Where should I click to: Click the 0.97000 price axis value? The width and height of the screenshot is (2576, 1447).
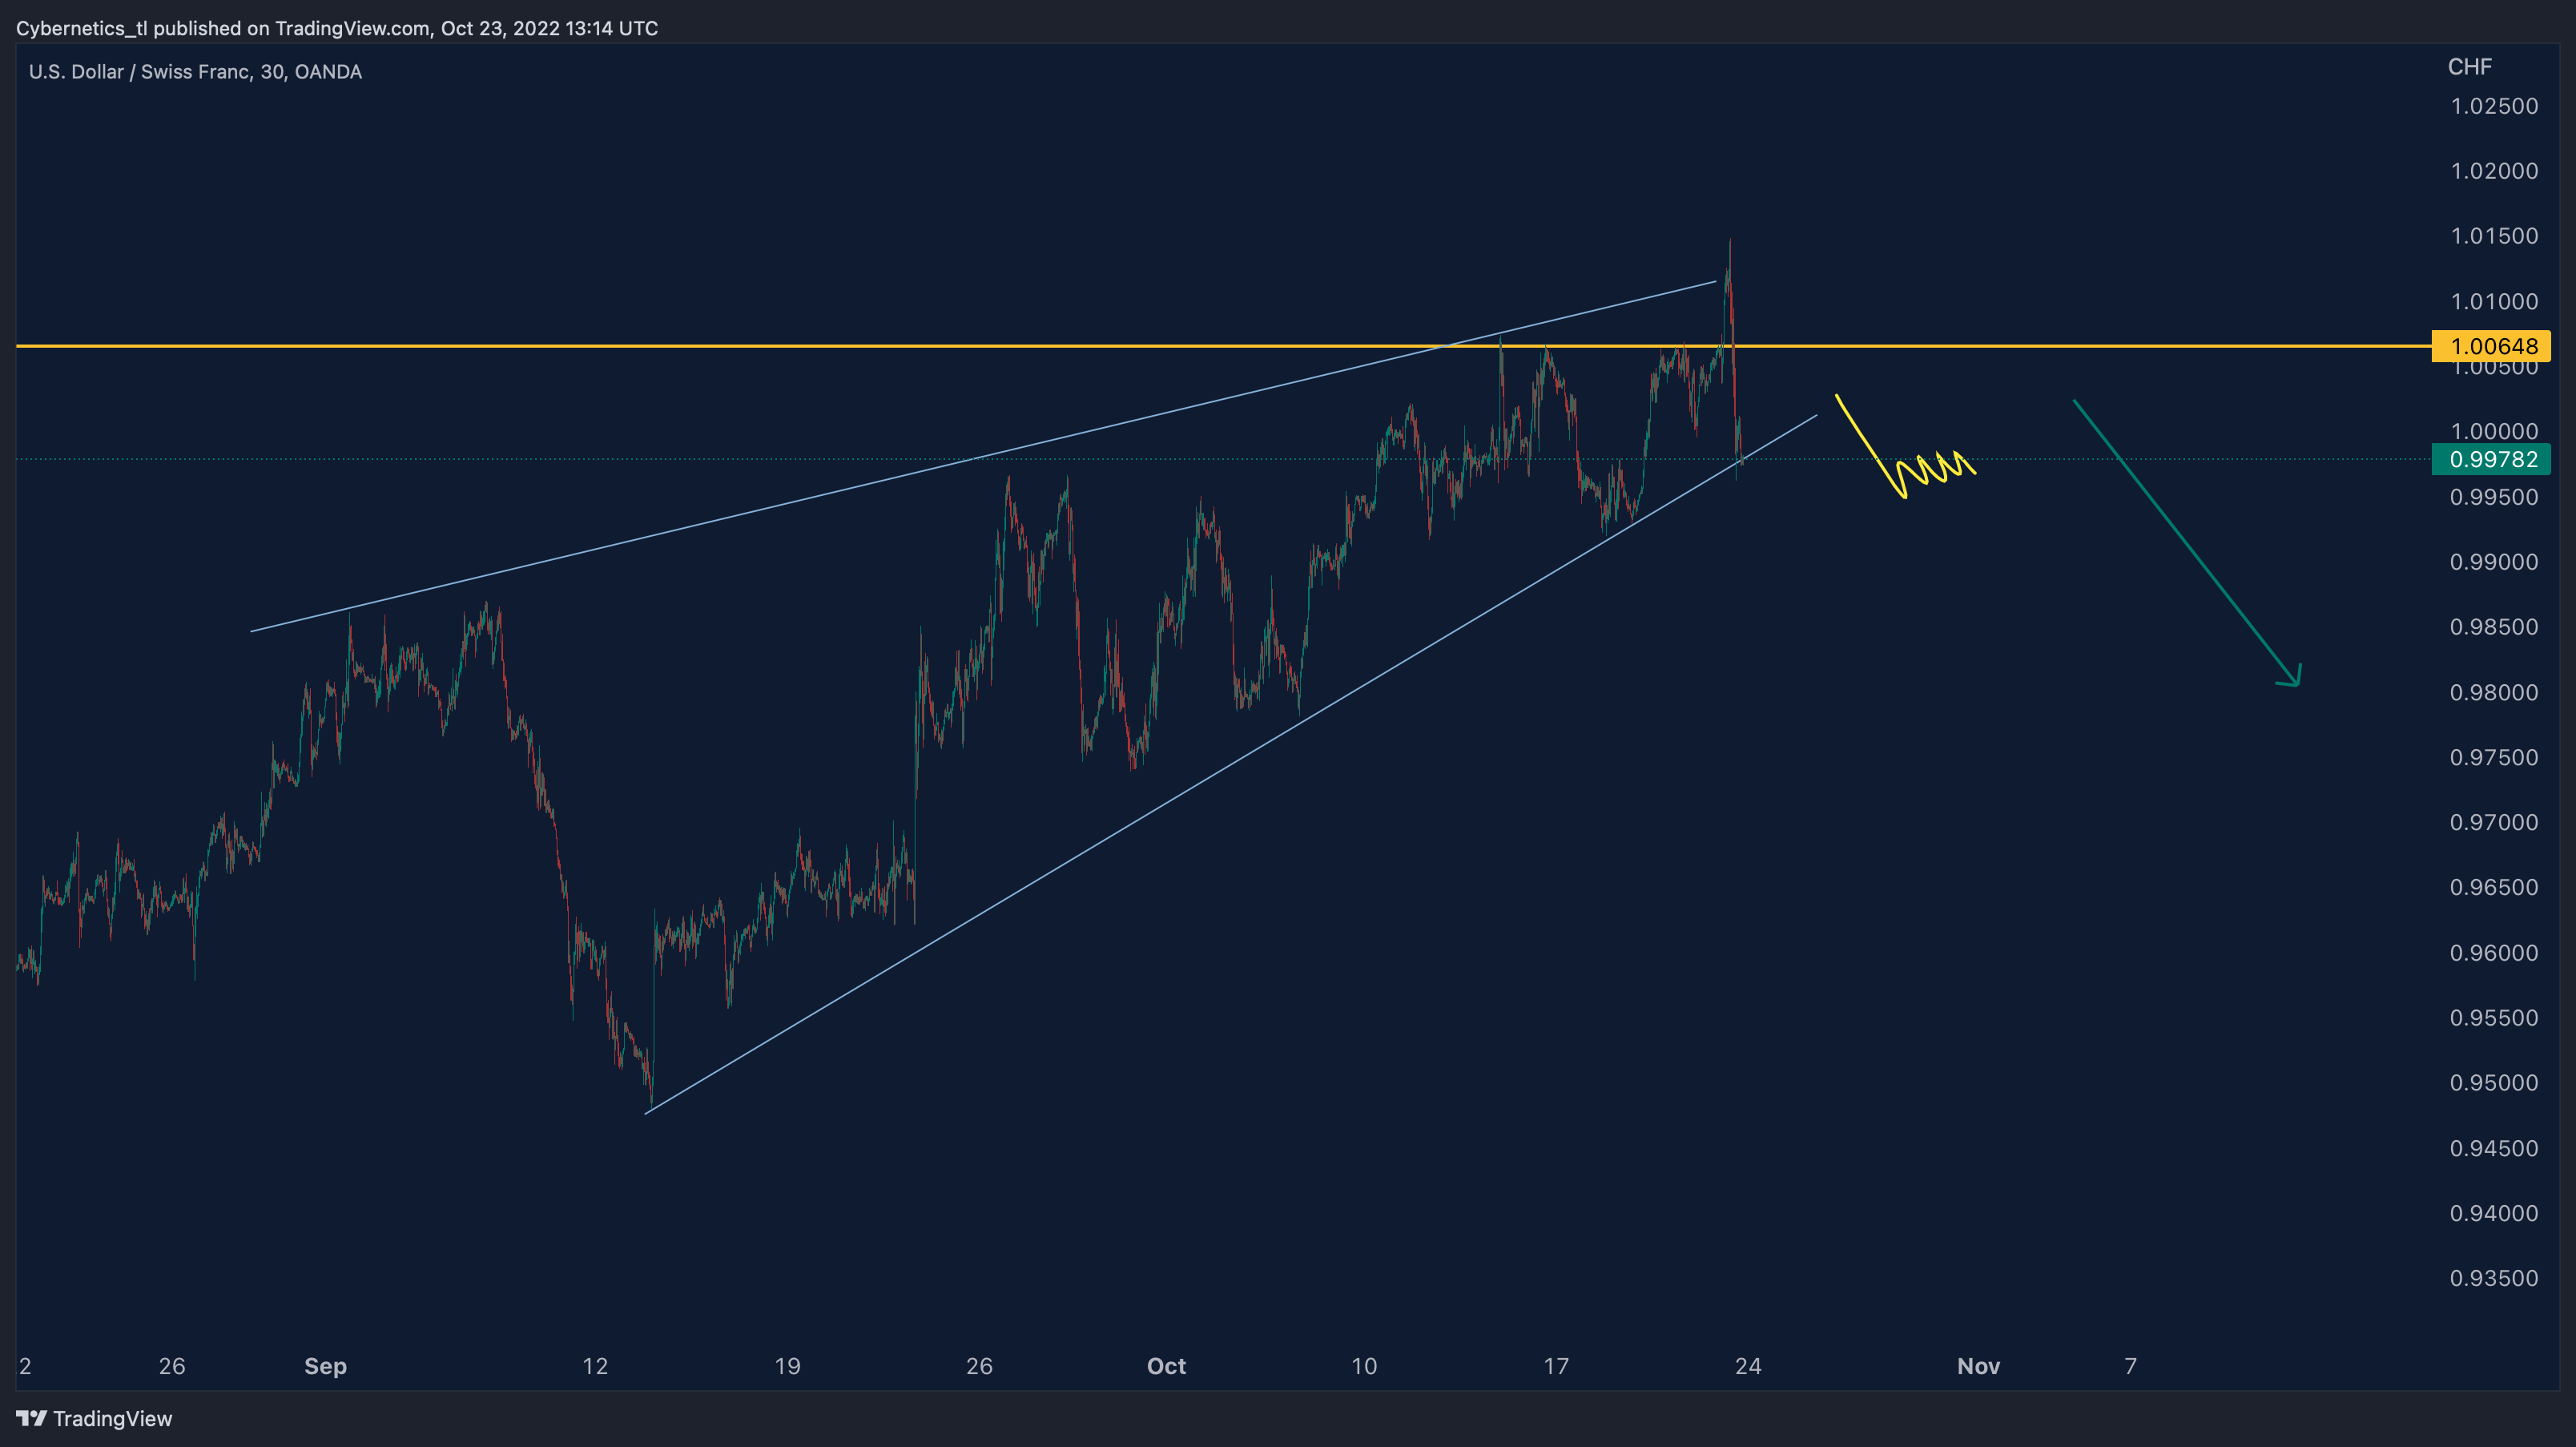(2493, 822)
